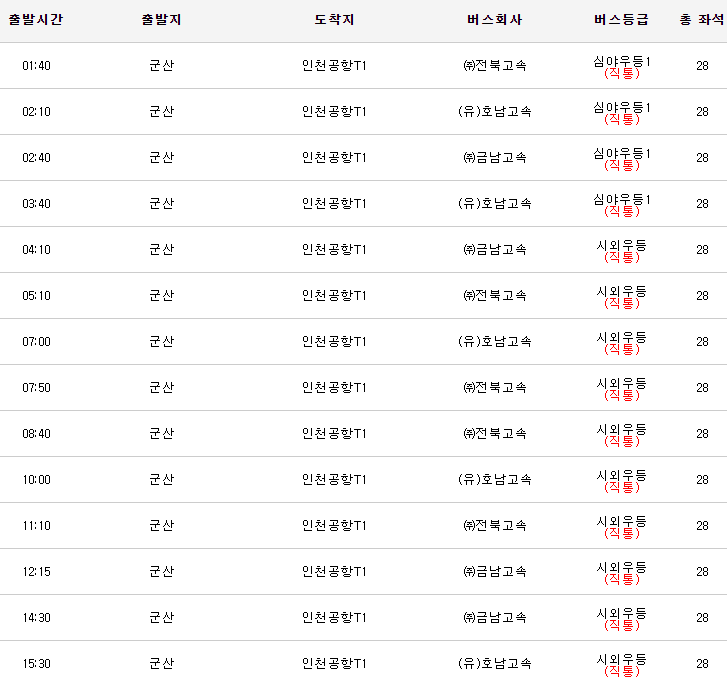
Task: Click the 출발지 column header
Action: [x=161, y=19]
